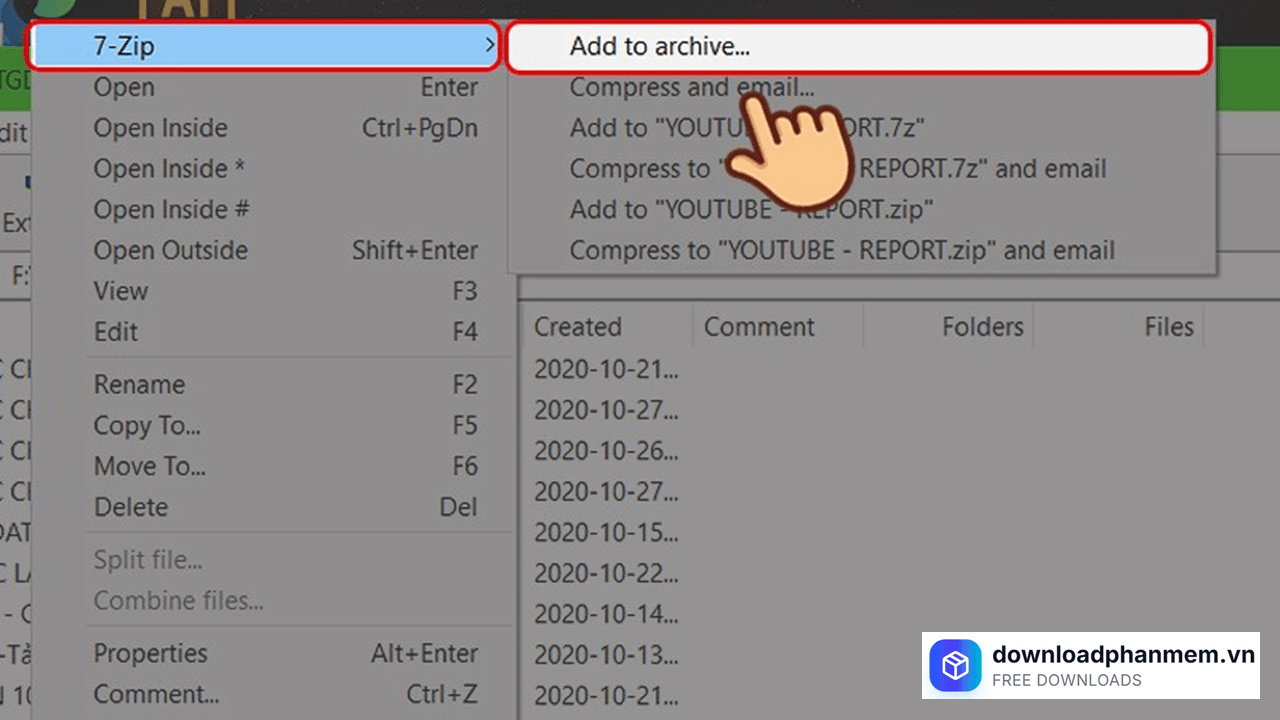Open the Properties dialog
Screen dimensions: 1280x720
click(x=151, y=653)
